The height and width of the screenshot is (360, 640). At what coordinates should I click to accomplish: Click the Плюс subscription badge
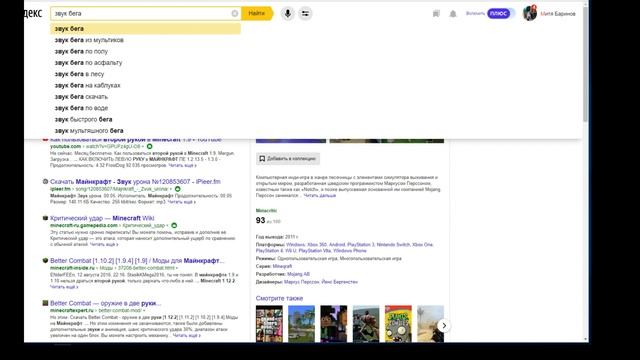pos(498,13)
